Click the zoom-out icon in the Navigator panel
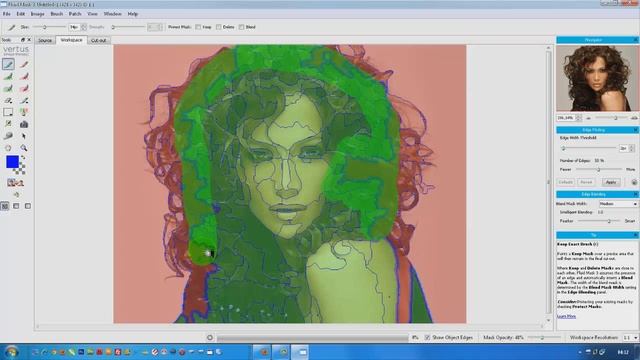The width and height of the screenshot is (640, 360). click(588, 118)
